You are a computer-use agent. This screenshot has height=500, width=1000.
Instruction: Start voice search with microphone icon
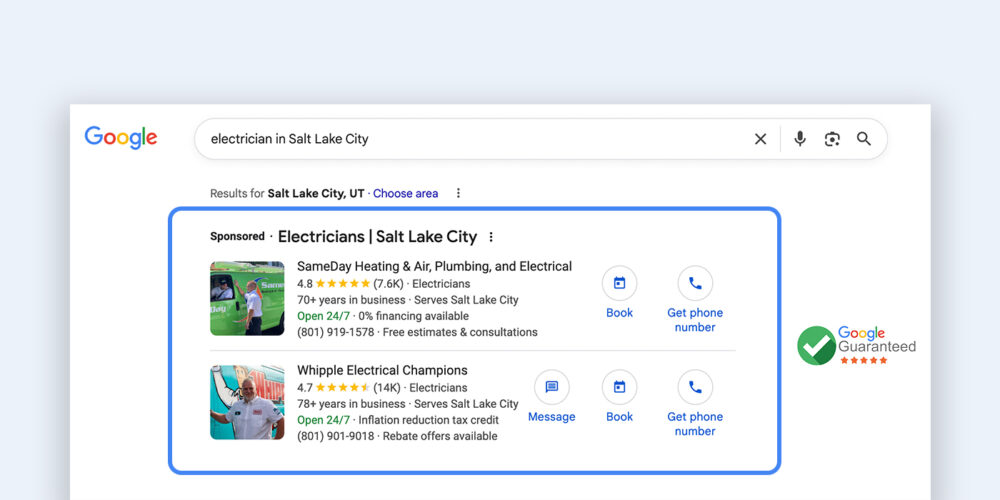tap(799, 139)
